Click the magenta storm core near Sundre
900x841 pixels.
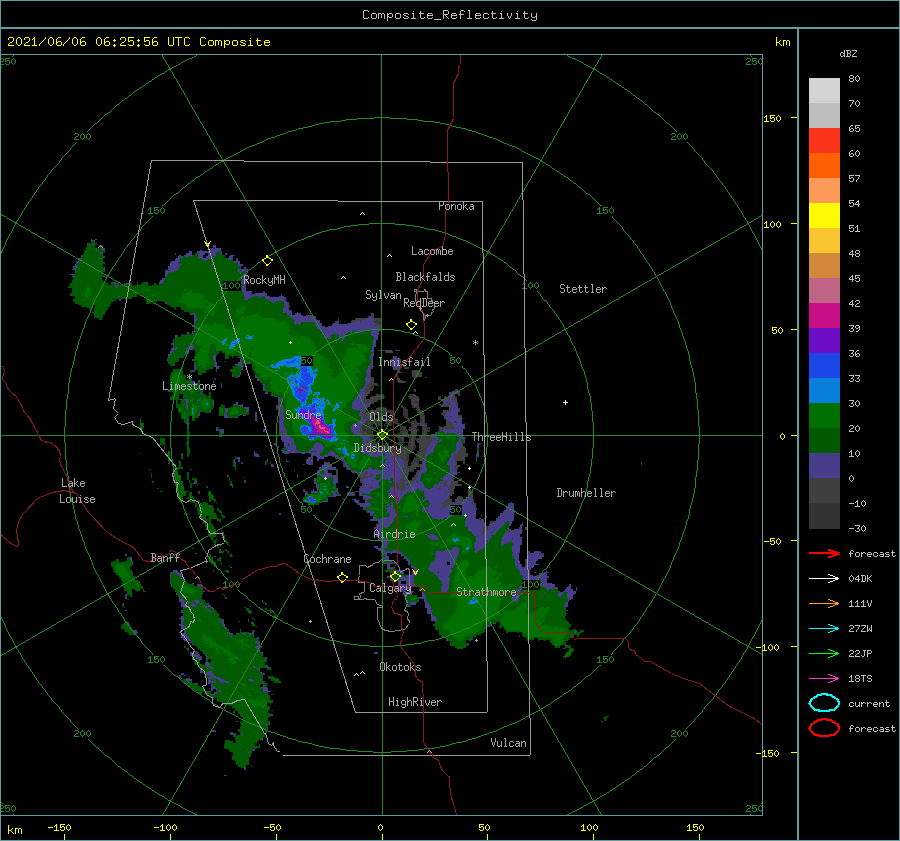pos(319,427)
